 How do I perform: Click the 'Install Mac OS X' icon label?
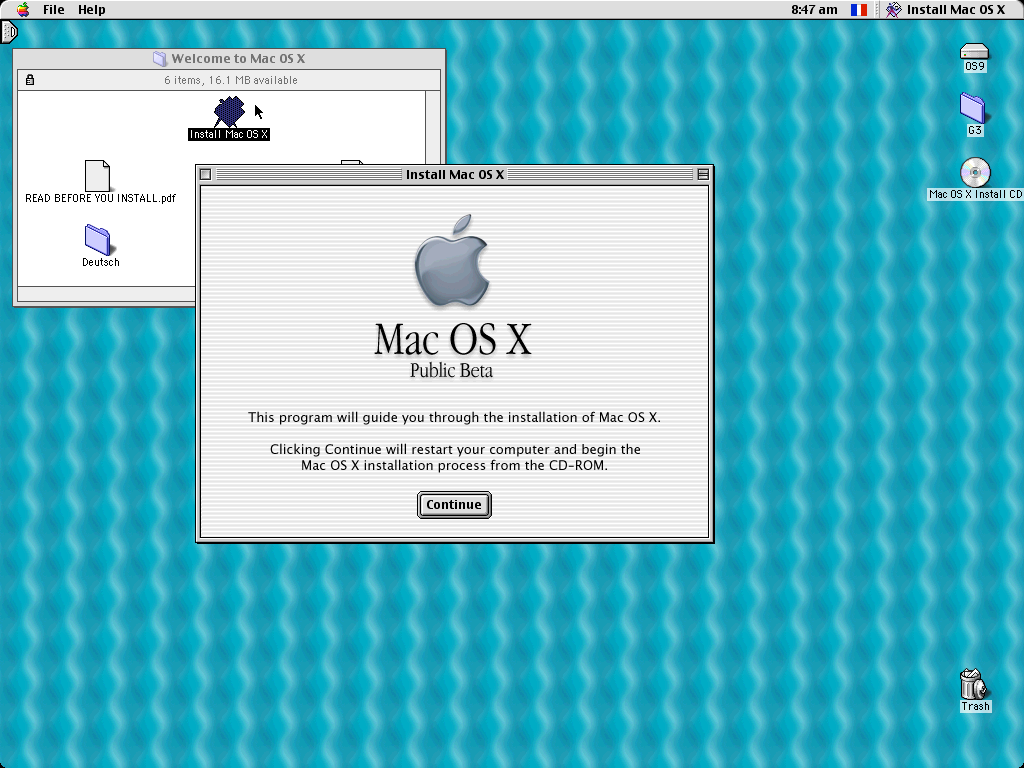click(x=229, y=134)
